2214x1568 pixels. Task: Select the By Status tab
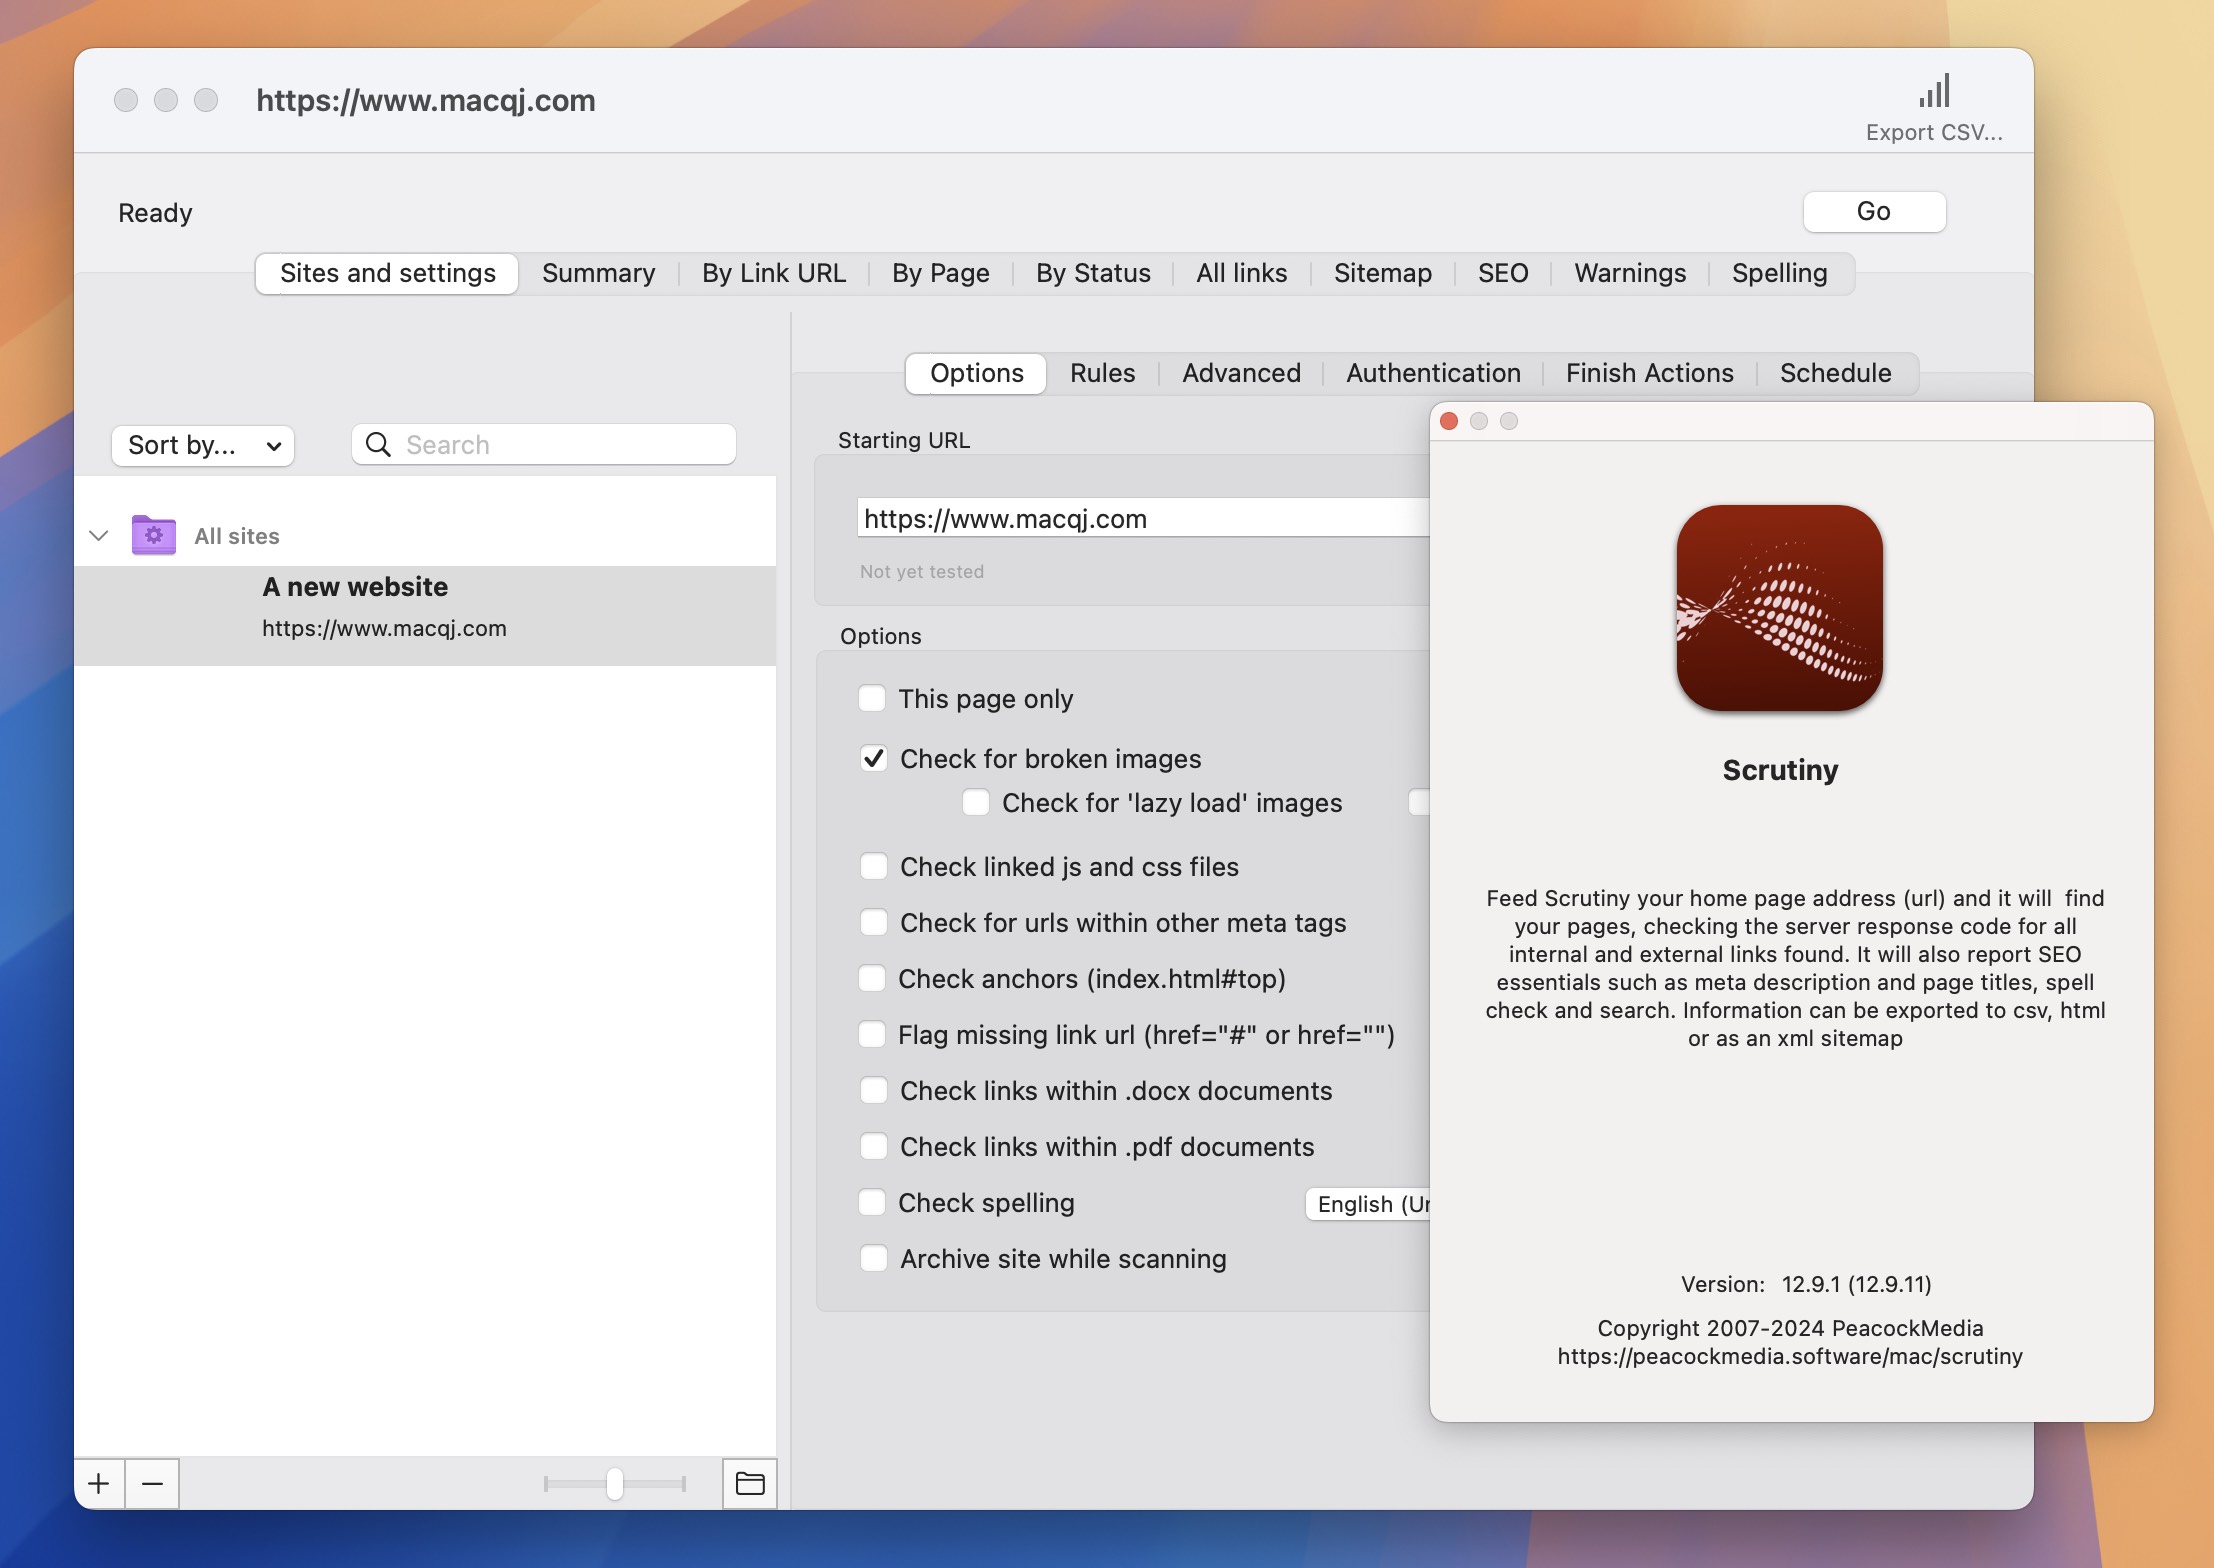click(1093, 272)
